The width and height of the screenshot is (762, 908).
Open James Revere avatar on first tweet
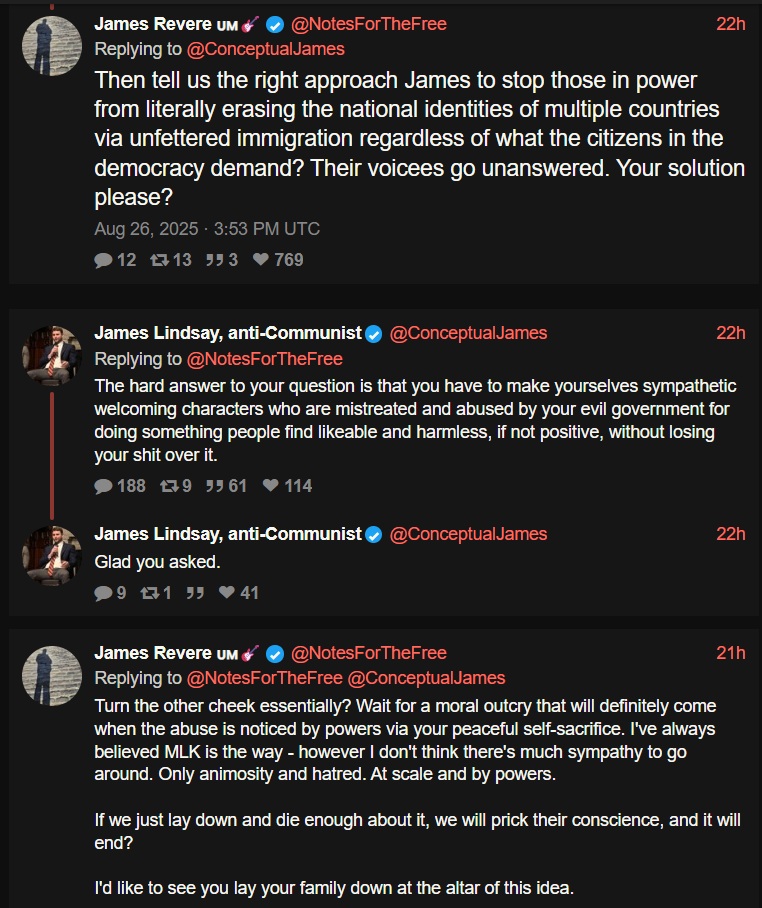click(x=52, y=46)
